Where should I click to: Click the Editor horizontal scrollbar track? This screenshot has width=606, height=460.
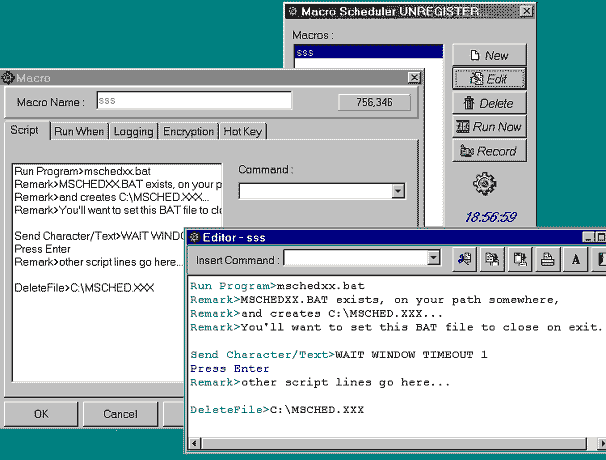coord(393,443)
